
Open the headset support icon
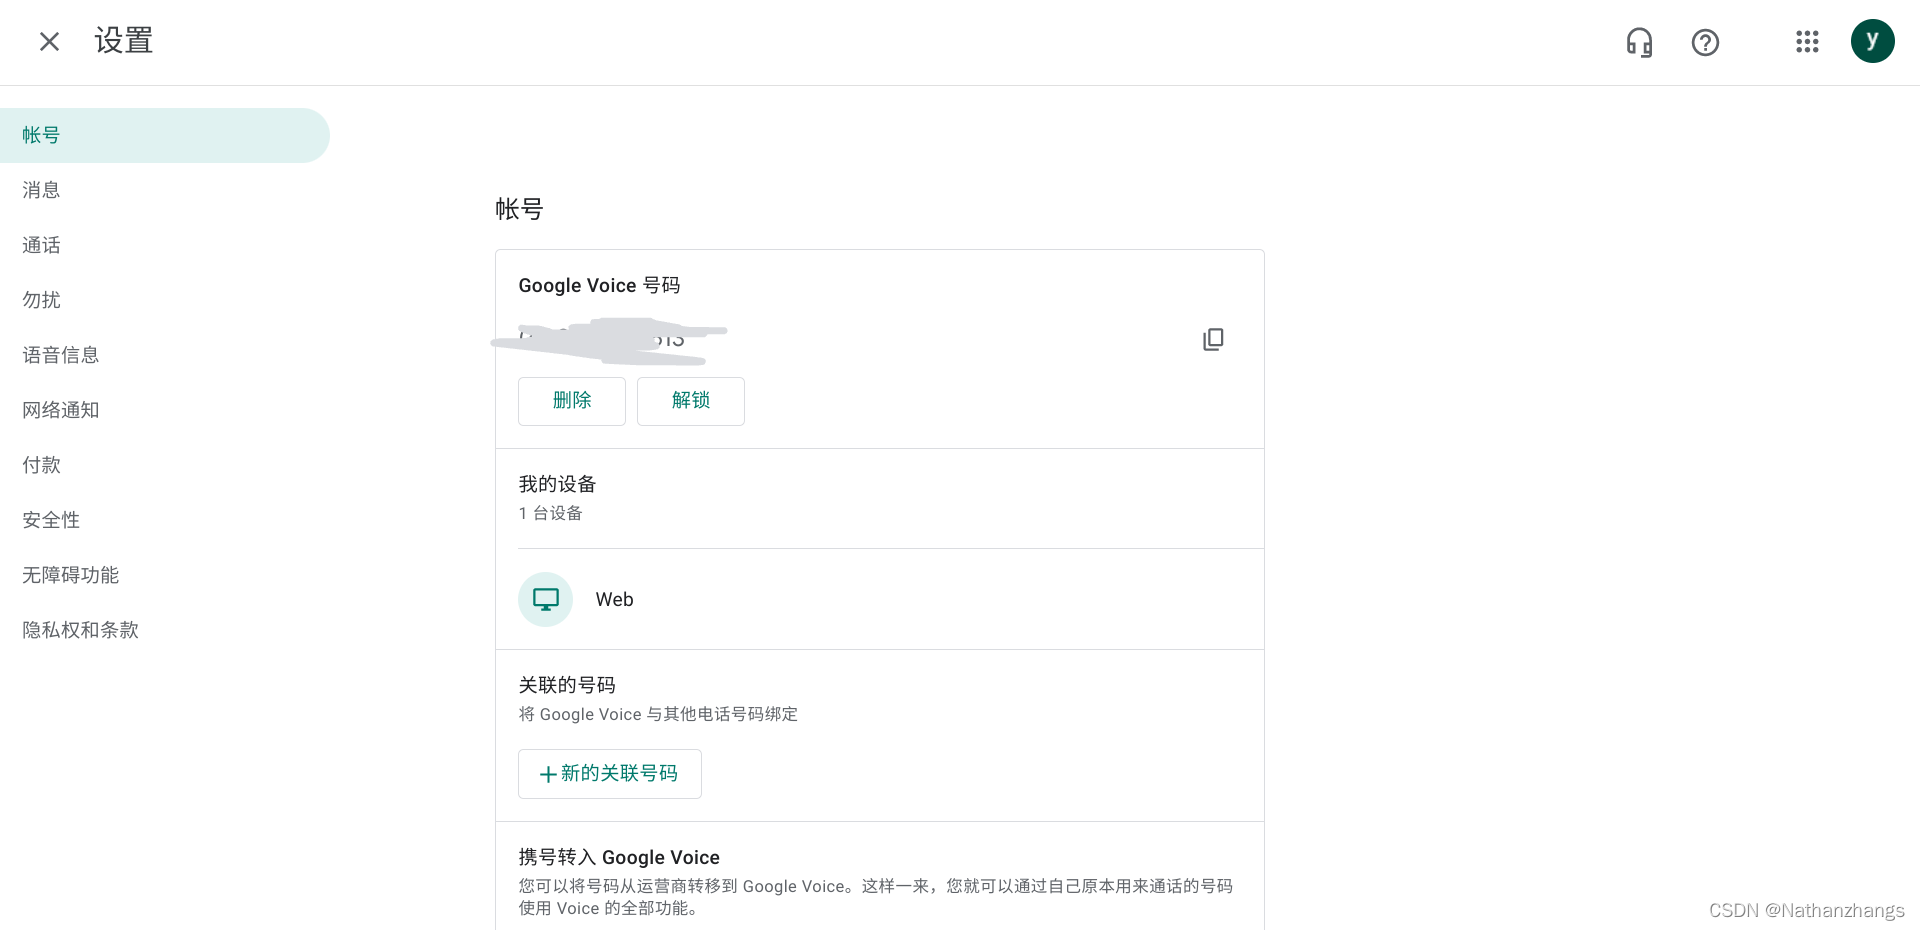[1639, 42]
